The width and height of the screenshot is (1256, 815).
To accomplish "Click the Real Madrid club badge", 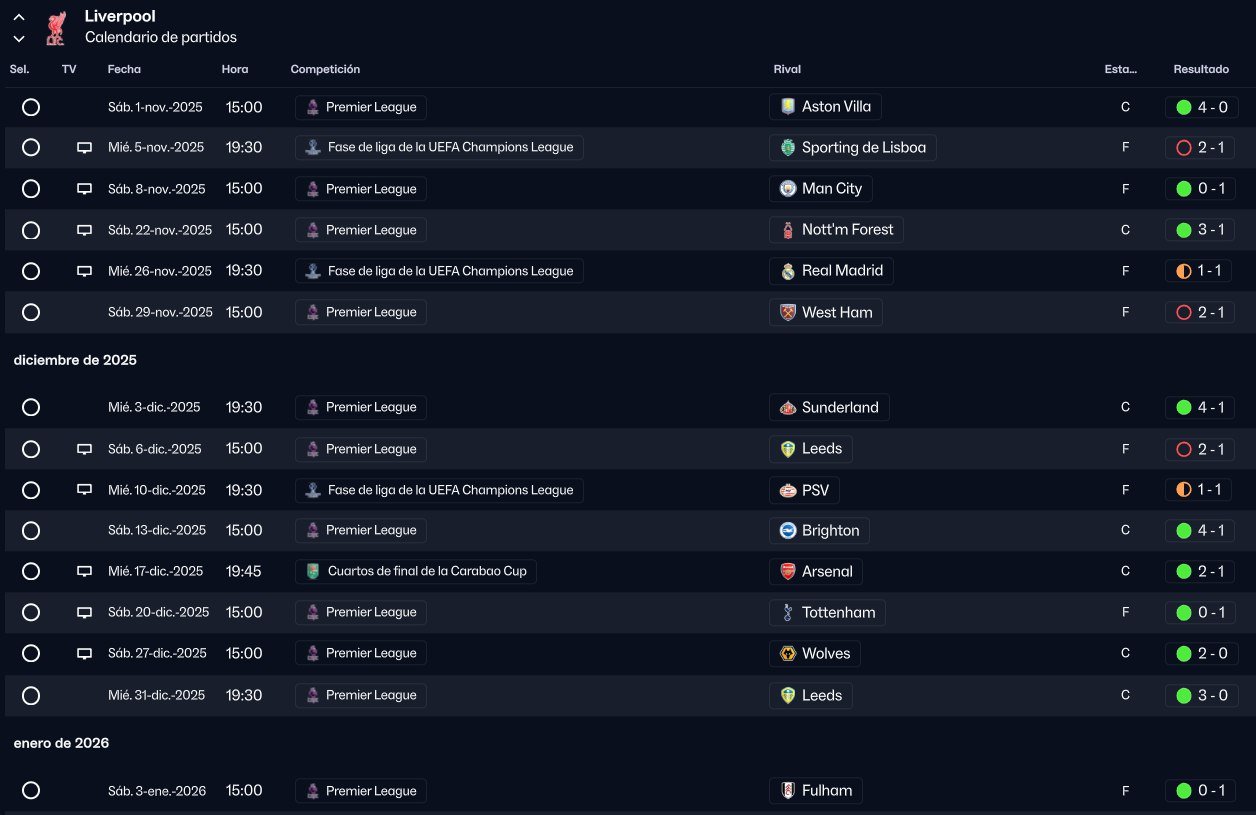I will pyautogui.click(x=787, y=271).
